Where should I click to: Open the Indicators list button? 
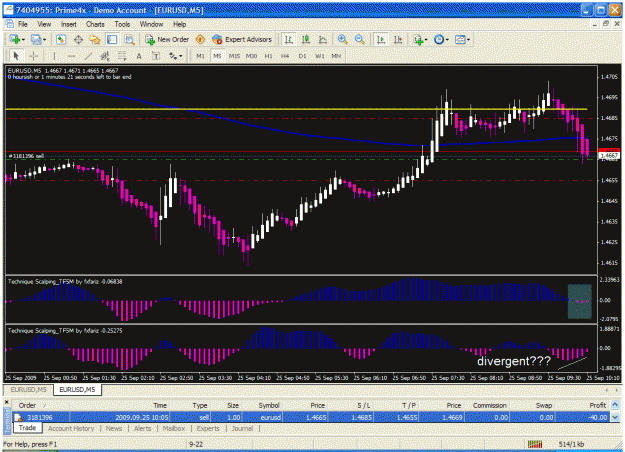418,39
